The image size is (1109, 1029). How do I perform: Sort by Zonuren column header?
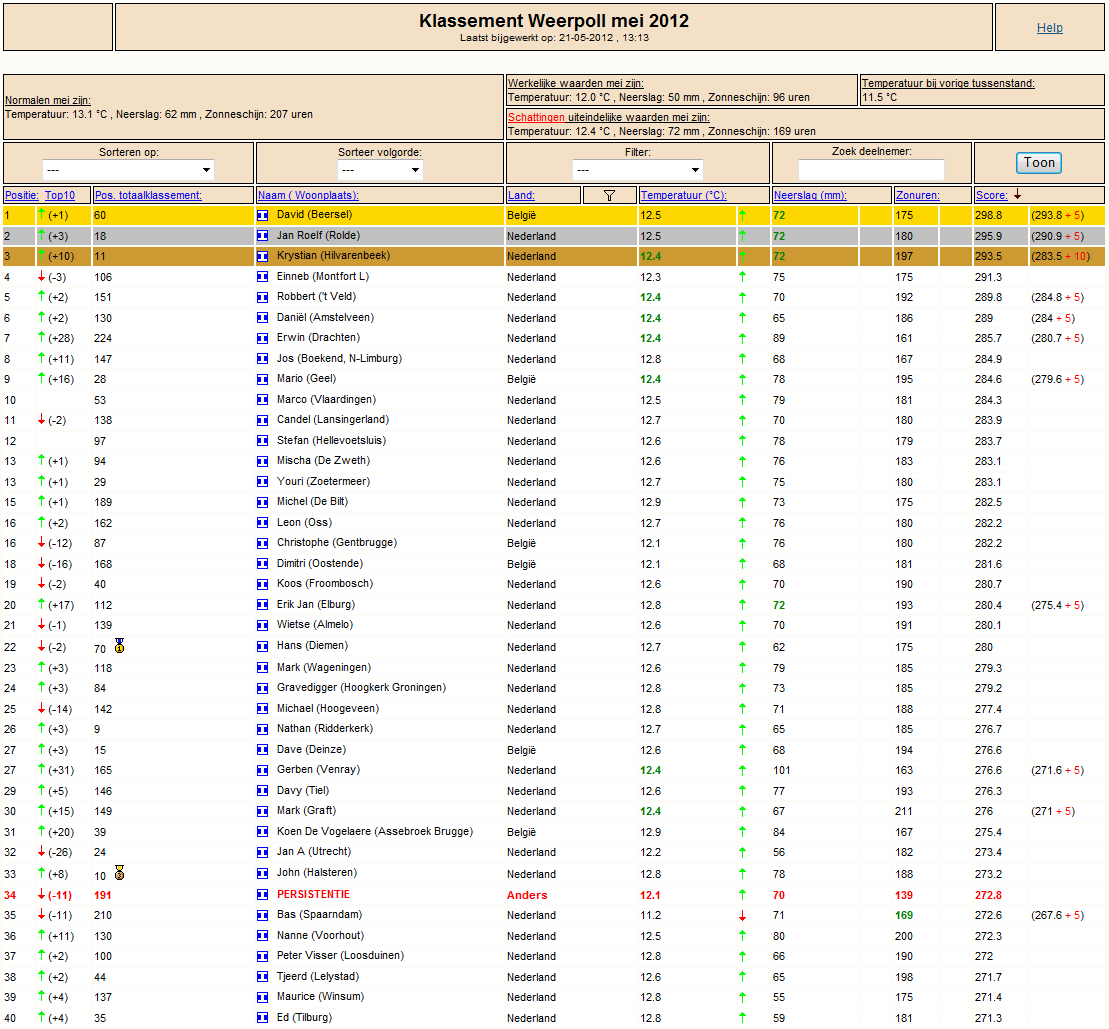(x=917, y=195)
